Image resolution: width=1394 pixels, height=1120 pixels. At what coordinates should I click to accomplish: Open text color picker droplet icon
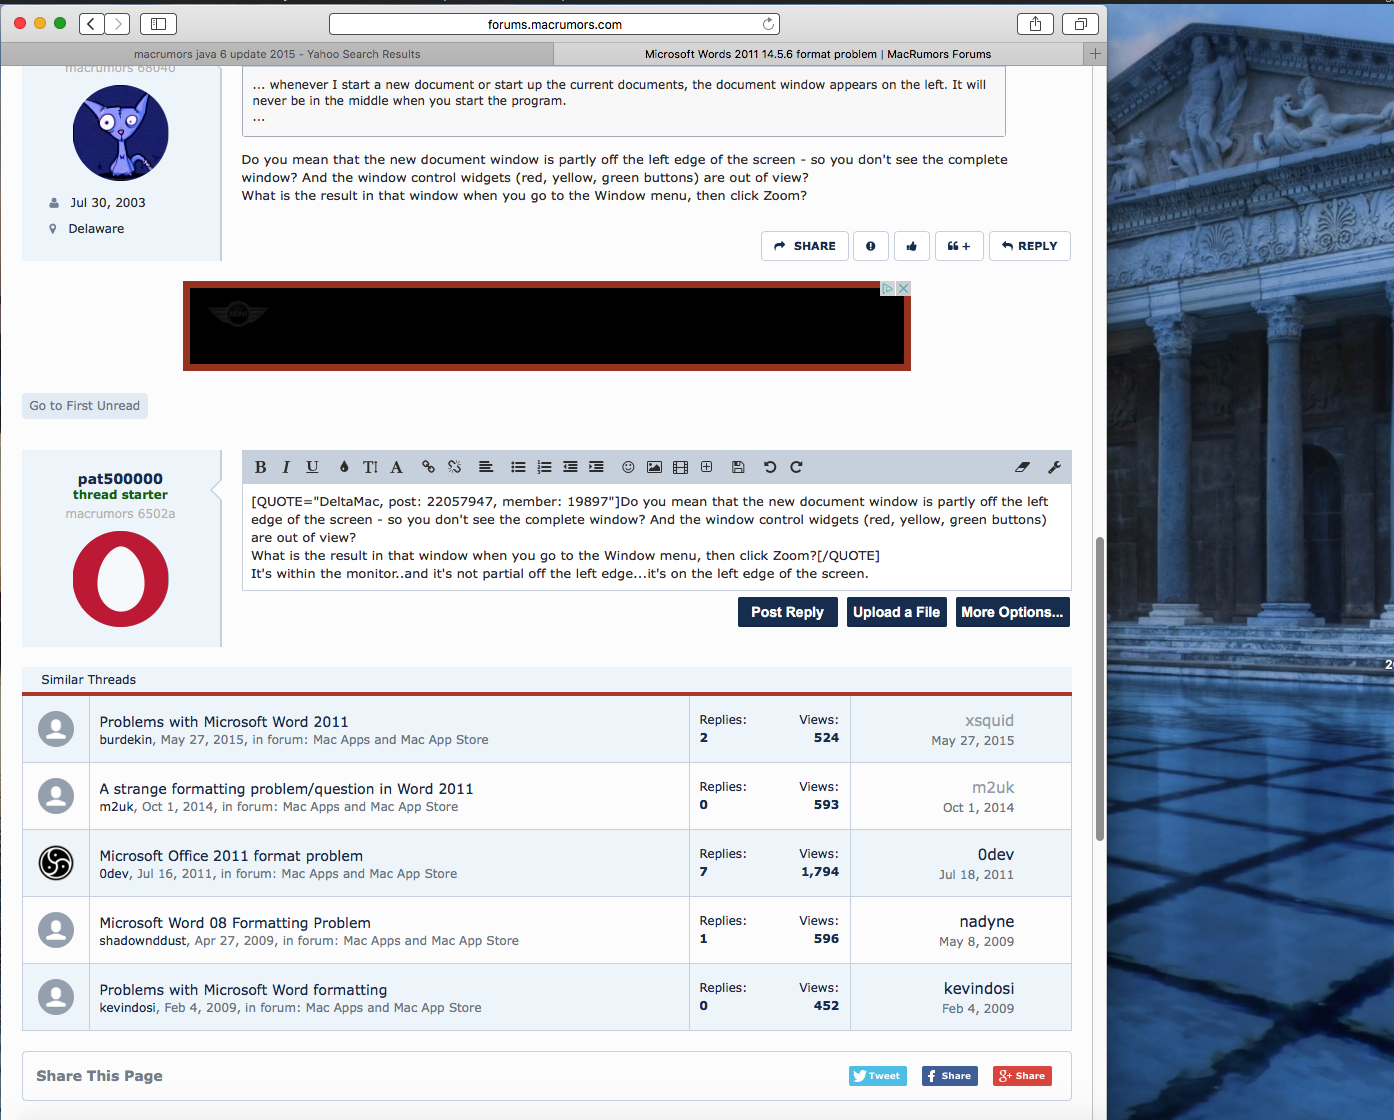pos(344,467)
